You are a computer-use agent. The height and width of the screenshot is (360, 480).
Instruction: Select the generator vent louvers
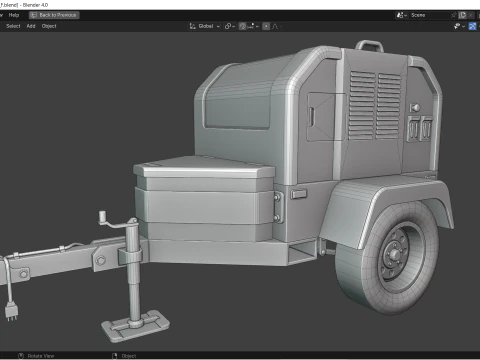(375, 105)
